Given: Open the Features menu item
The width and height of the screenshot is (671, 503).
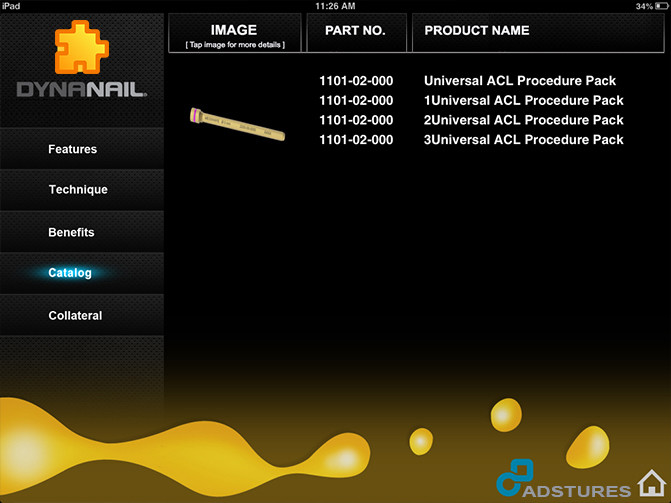Looking at the screenshot, I should coord(82,149).
